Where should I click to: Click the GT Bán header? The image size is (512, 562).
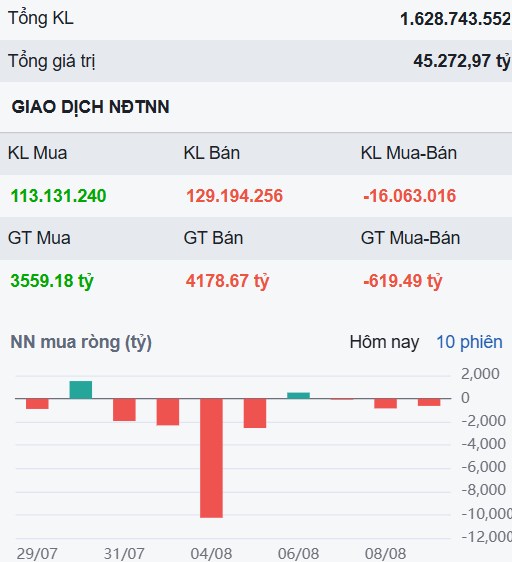coord(213,238)
